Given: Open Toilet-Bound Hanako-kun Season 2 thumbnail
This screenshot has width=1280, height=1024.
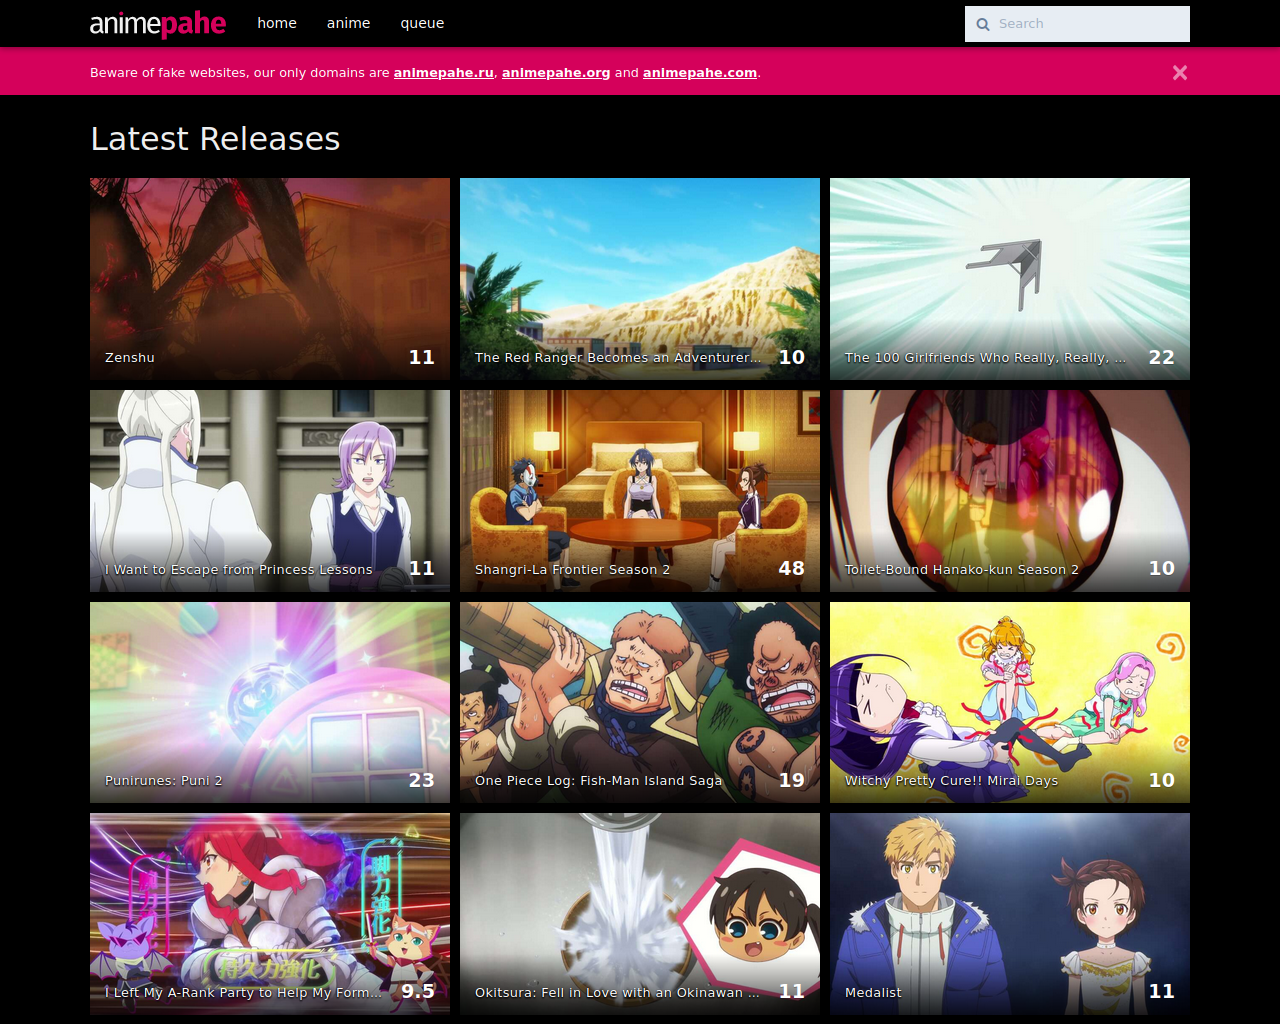Looking at the screenshot, I should tap(1010, 491).
